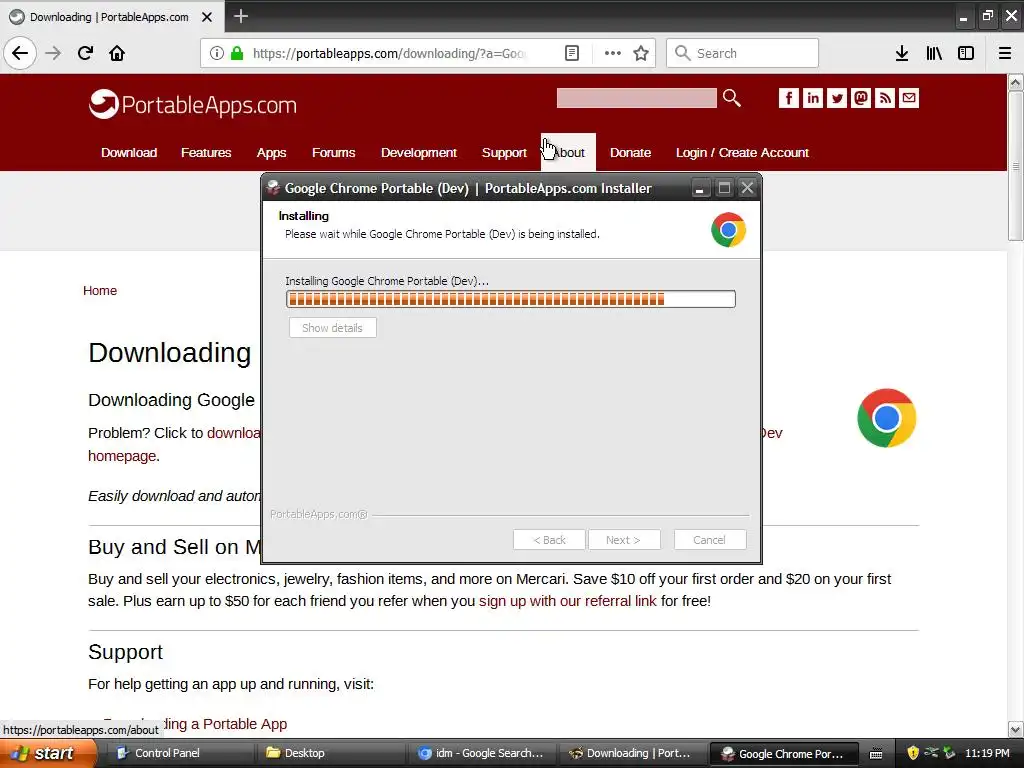Image resolution: width=1024 pixels, height=768 pixels.
Task: Open the Donate menu item
Action: [x=630, y=152]
